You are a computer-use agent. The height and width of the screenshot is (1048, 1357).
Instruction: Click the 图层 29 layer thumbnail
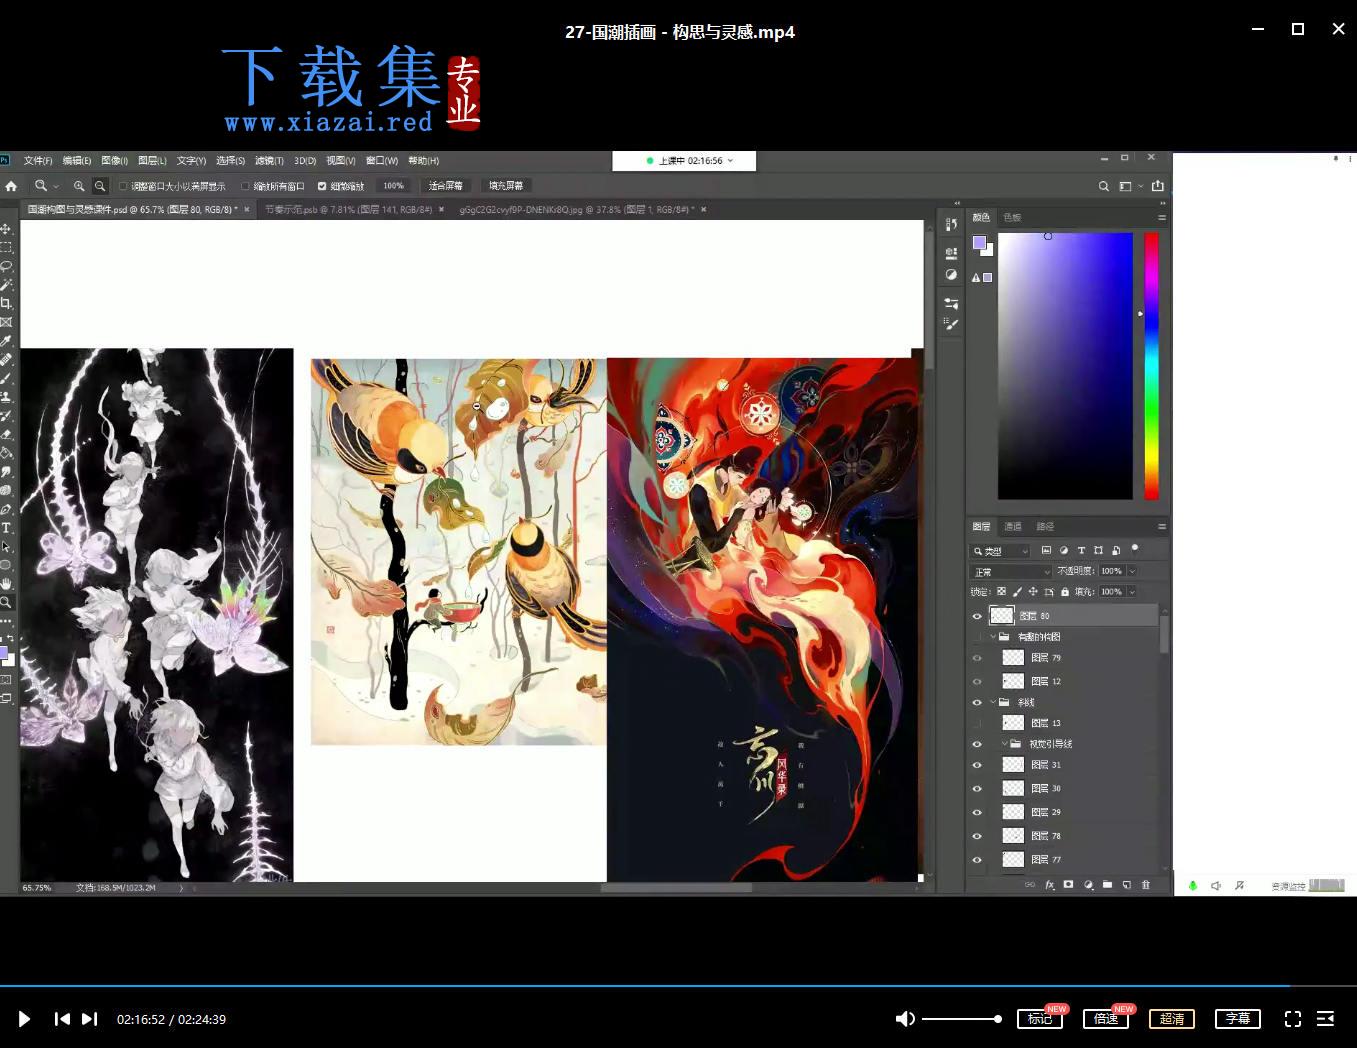1013,812
